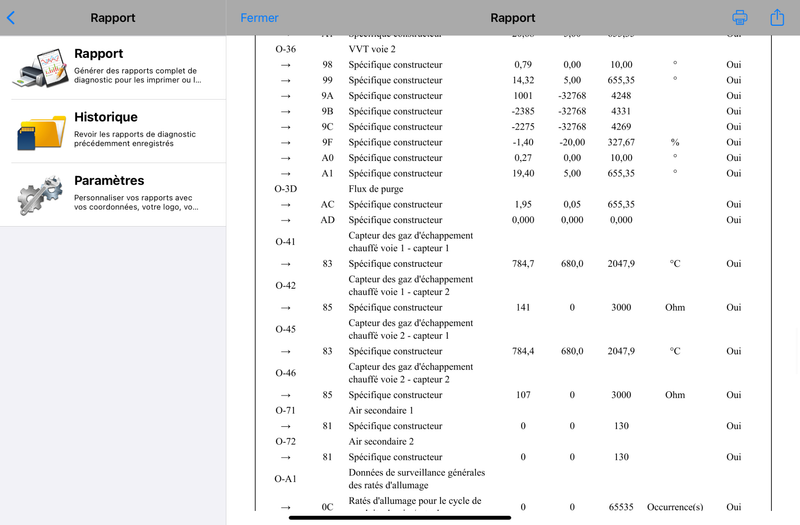The image size is (800, 525).
Task: Click the 784,7 temperature value
Action: (523, 264)
